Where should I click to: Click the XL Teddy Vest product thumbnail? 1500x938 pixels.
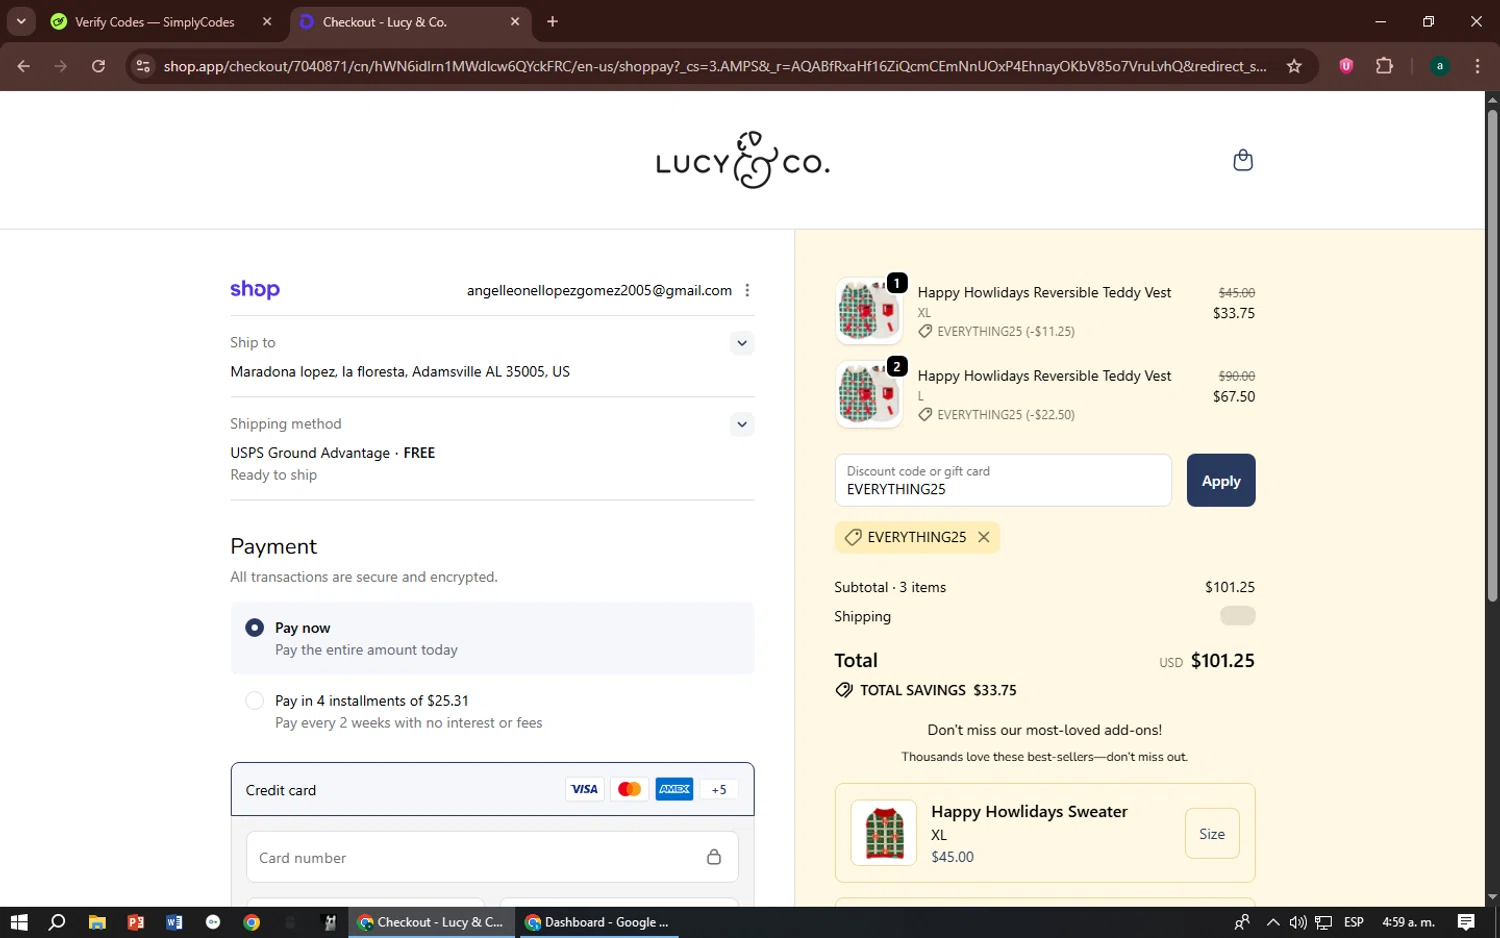(868, 311)
